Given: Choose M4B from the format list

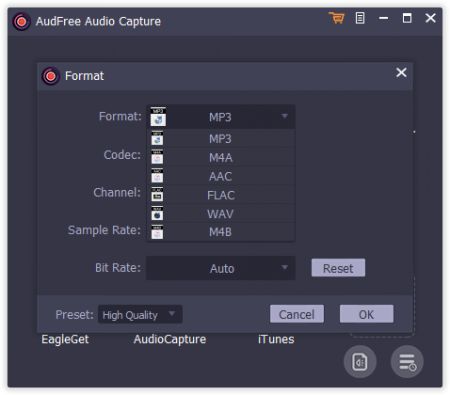Looking at the screenshot, I should click(220, 232).
